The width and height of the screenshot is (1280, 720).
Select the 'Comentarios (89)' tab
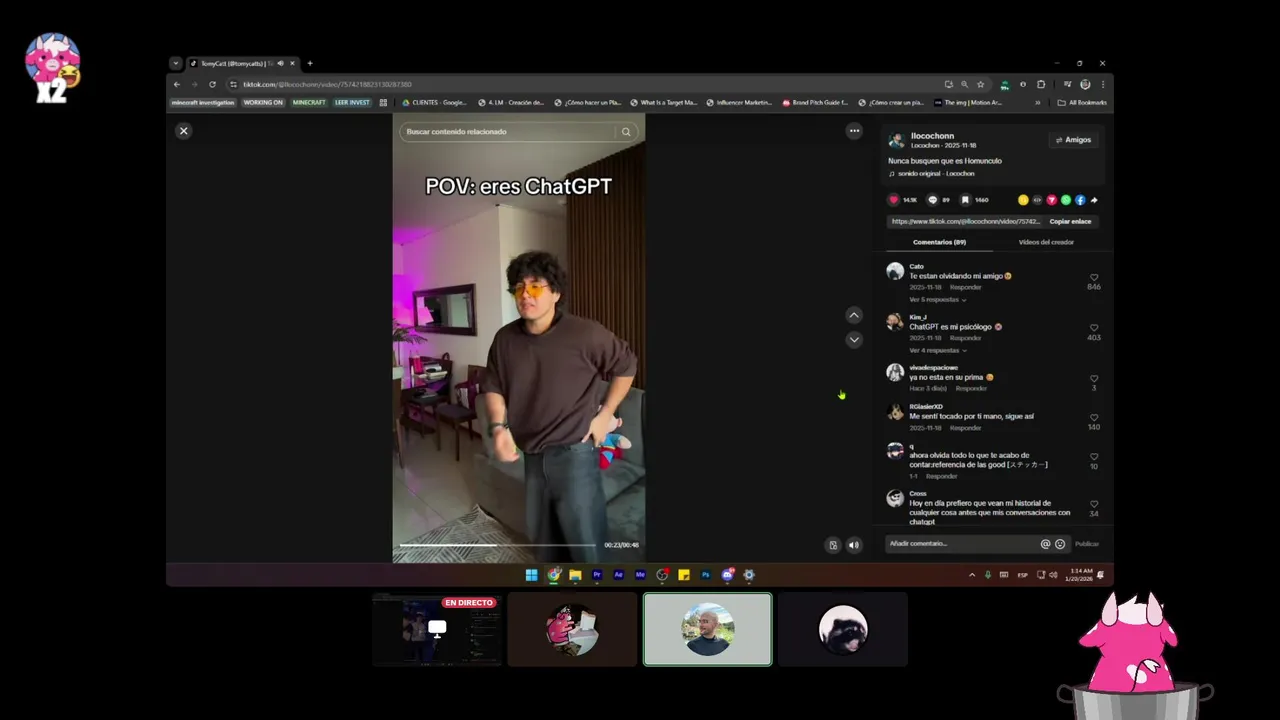click(x=939, y=242)
